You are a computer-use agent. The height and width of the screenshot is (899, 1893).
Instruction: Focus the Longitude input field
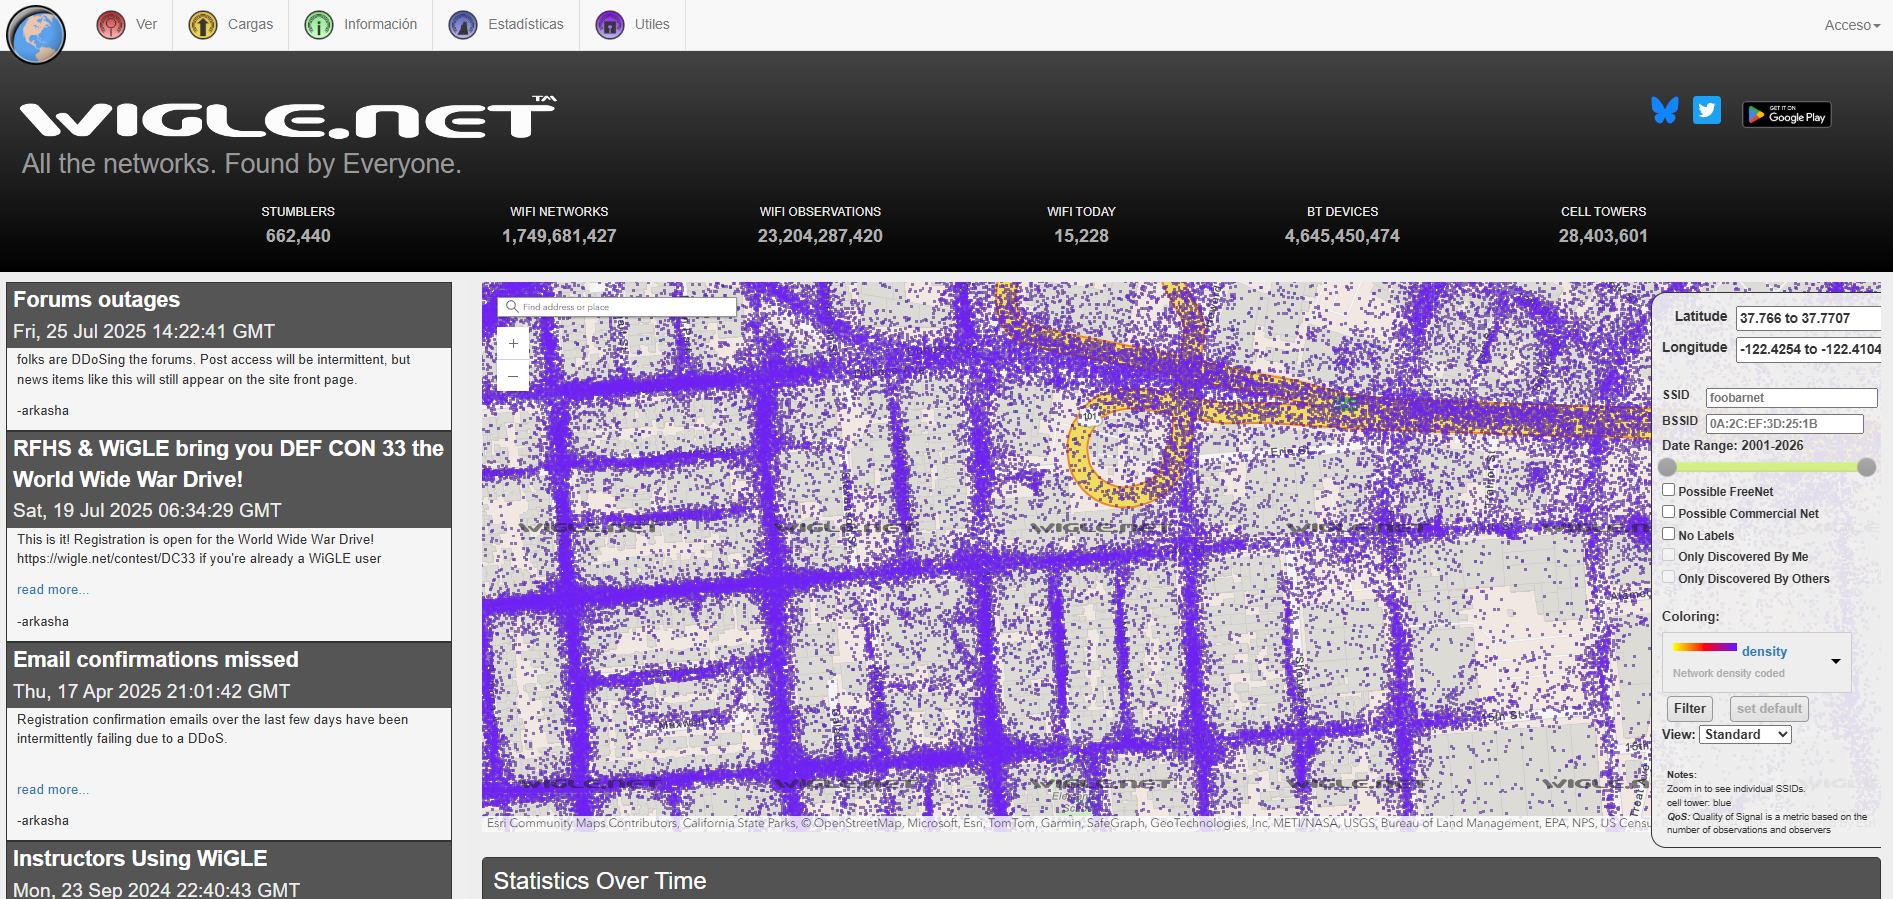tap(1808, 349)
